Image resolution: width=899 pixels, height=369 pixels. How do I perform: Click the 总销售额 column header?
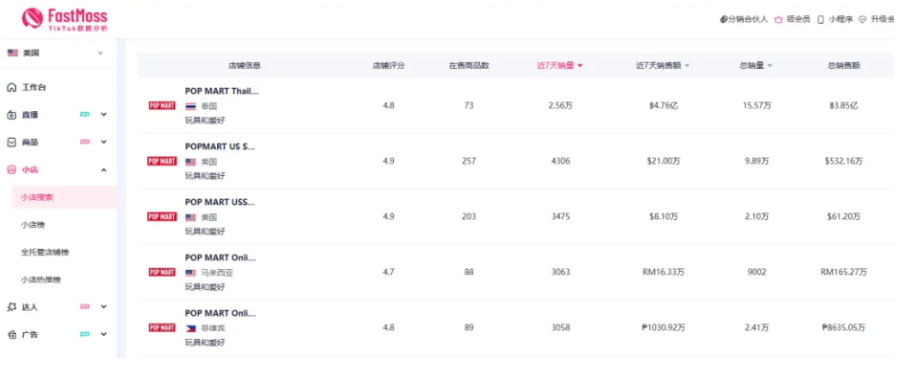844,65
